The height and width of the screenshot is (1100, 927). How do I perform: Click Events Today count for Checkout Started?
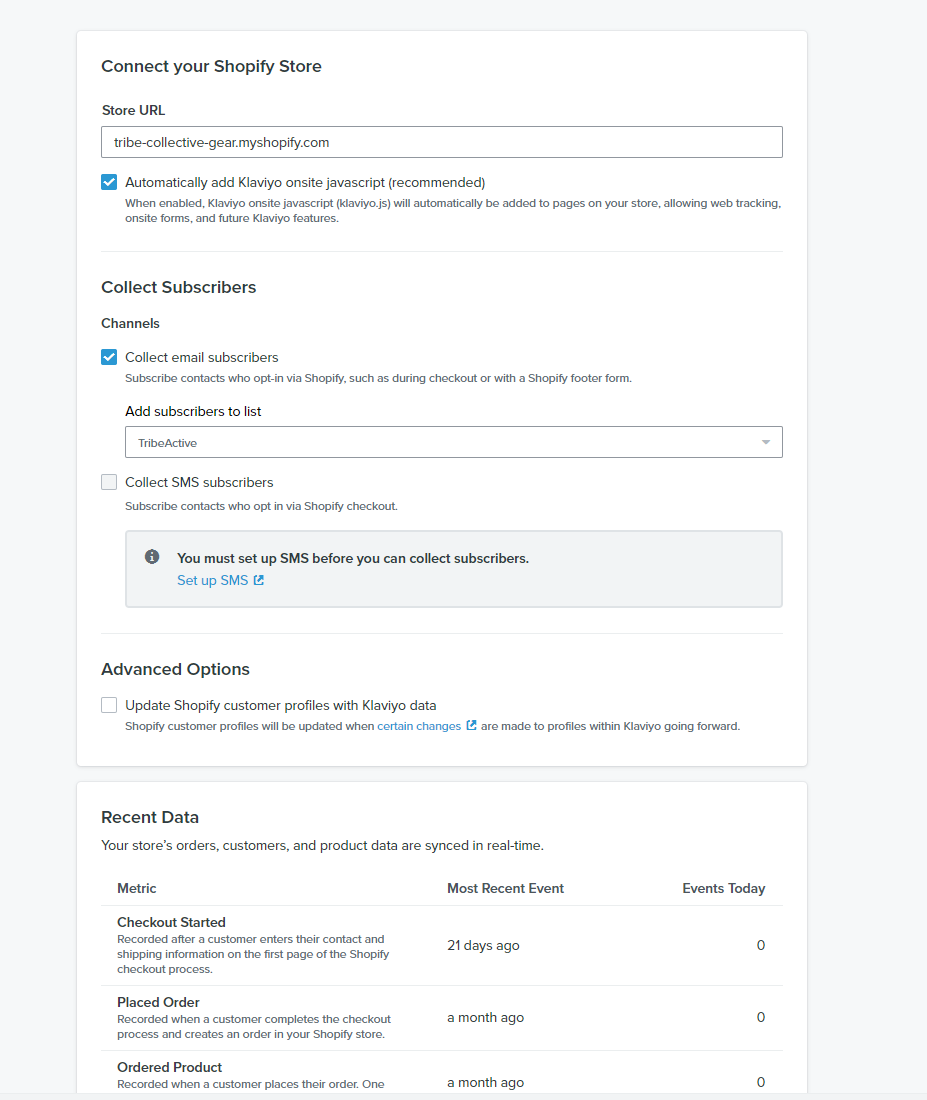[761, 946]
